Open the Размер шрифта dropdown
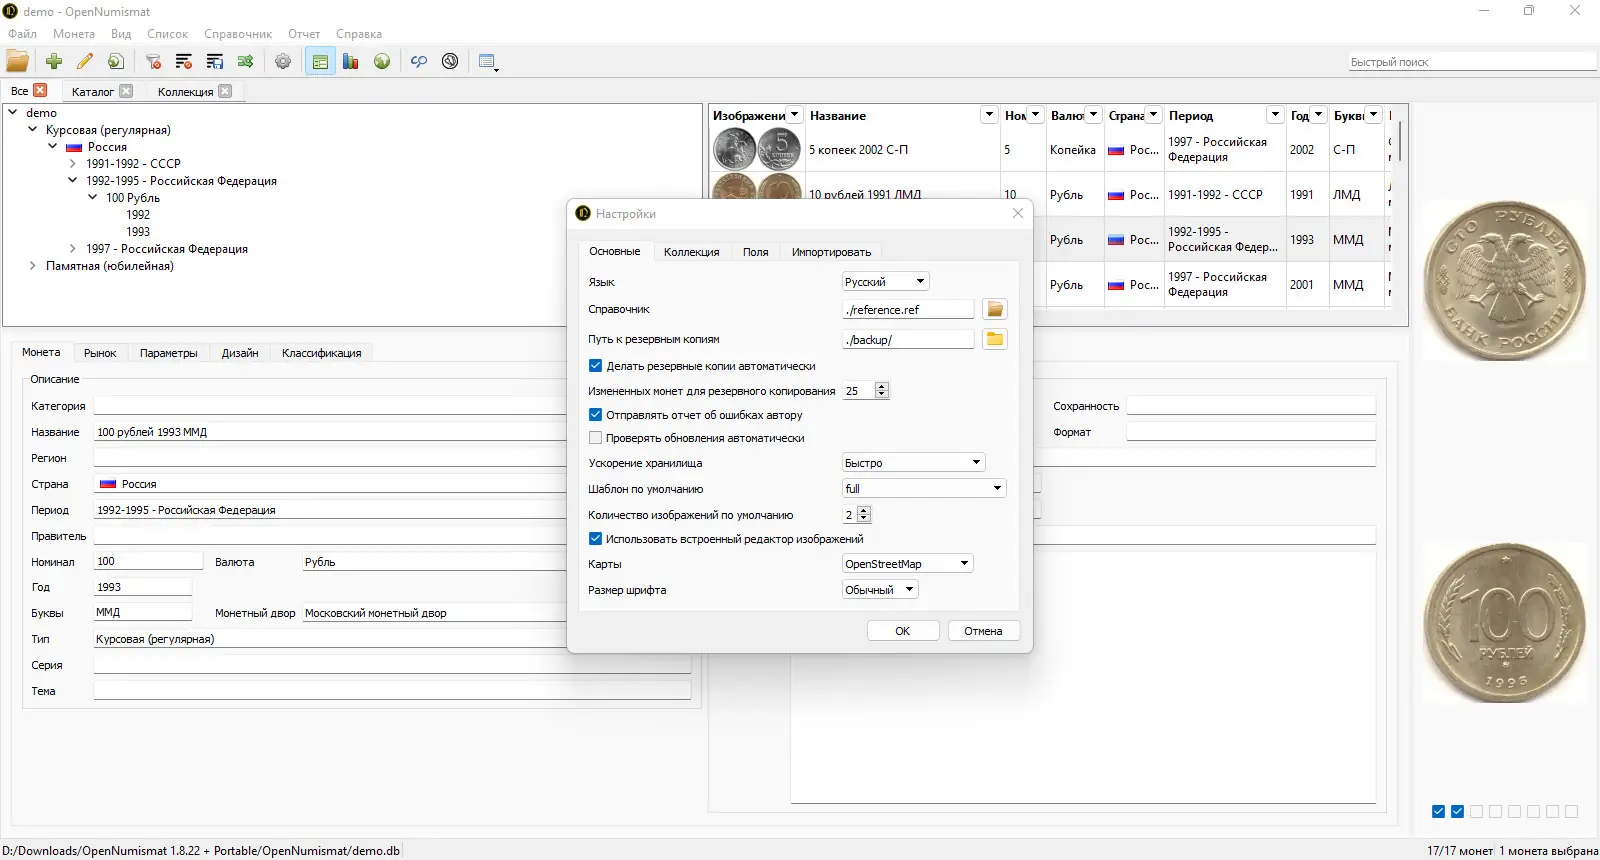This screenshot has height=860, width=1600. (880, 590)
